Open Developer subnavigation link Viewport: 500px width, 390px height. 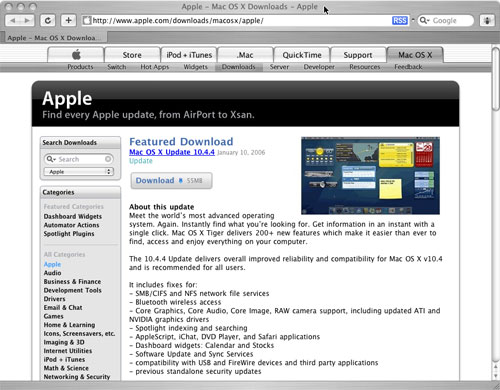tap(319, 67)
